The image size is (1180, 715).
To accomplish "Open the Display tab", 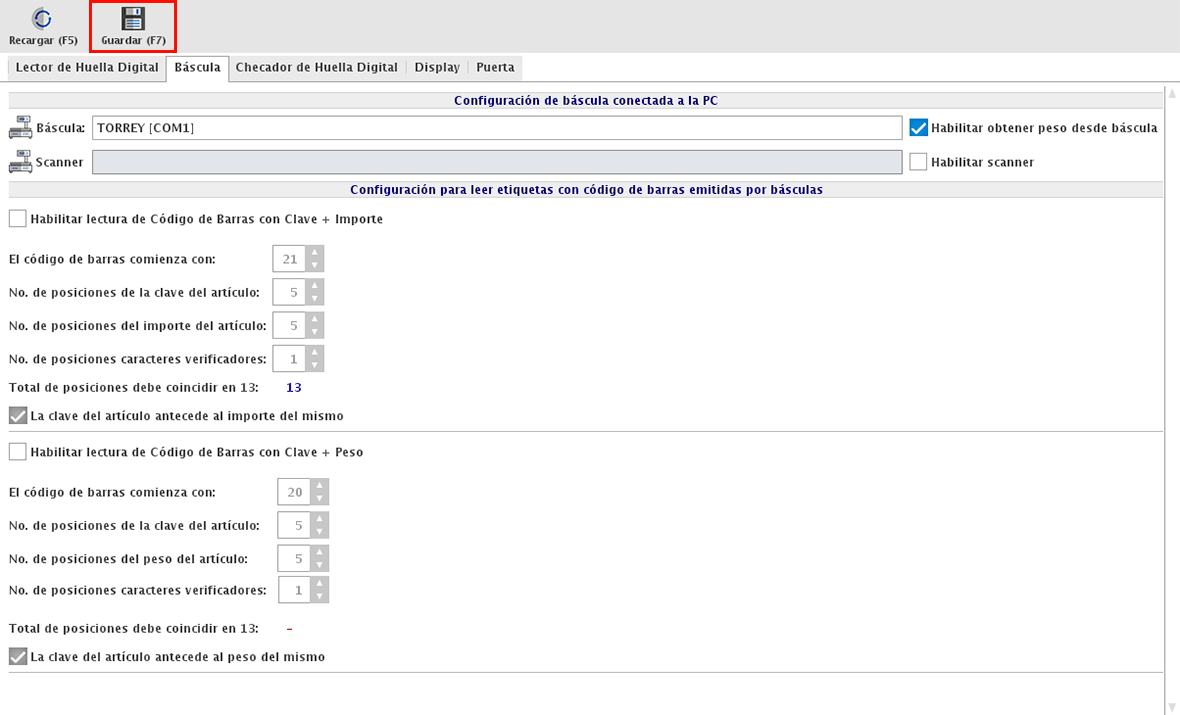I will [x=437, y=68].
